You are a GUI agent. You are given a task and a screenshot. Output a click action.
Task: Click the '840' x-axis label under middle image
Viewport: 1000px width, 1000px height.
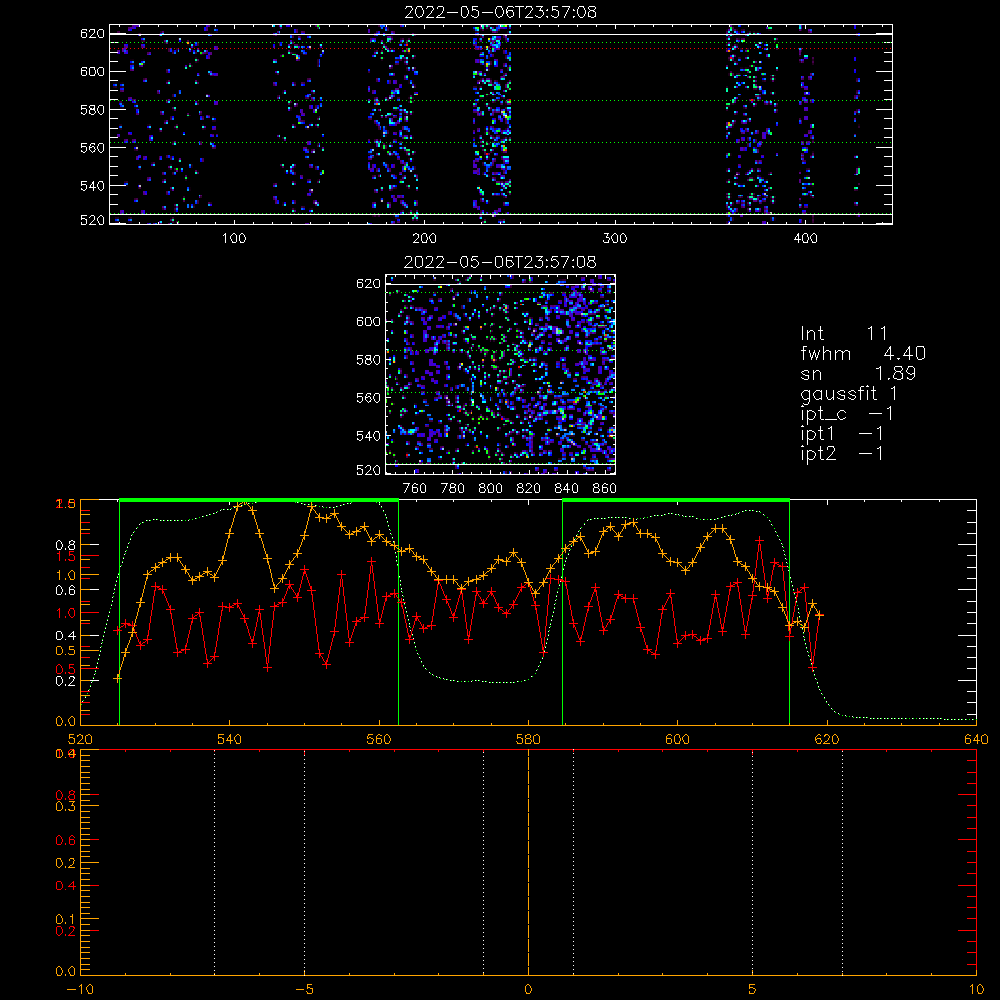coord(566,489)
